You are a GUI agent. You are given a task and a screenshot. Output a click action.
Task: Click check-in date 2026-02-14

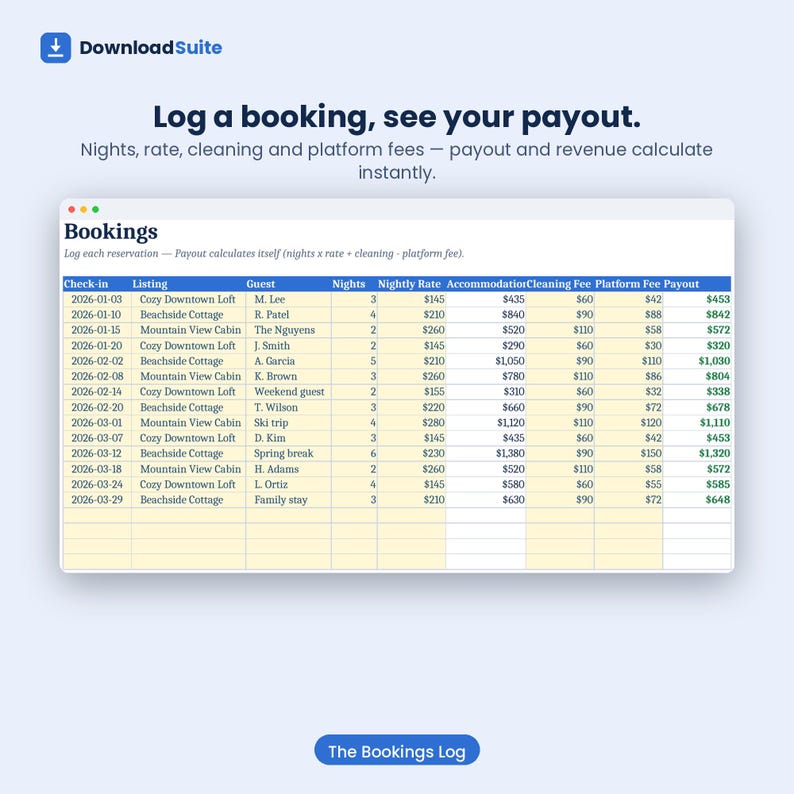point(97,391)
